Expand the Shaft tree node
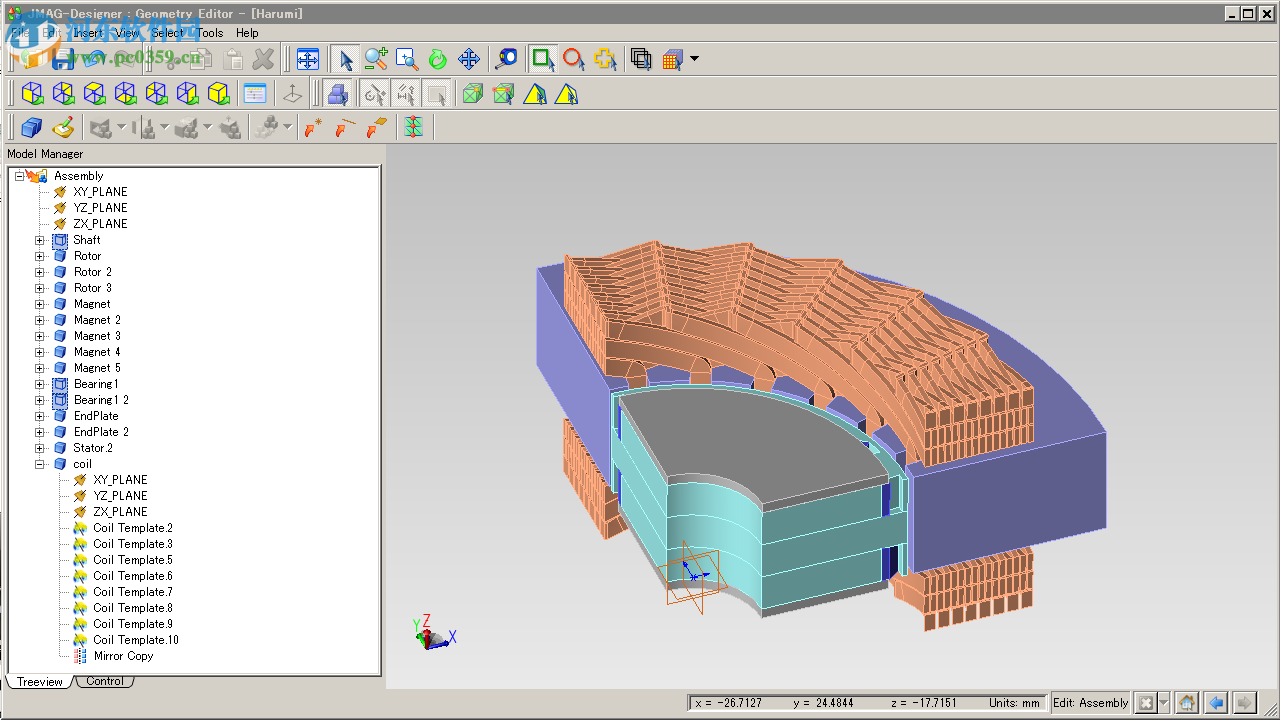Viewport: 1280px width, 720px height. pyautogui.click(x=40, y=240)
